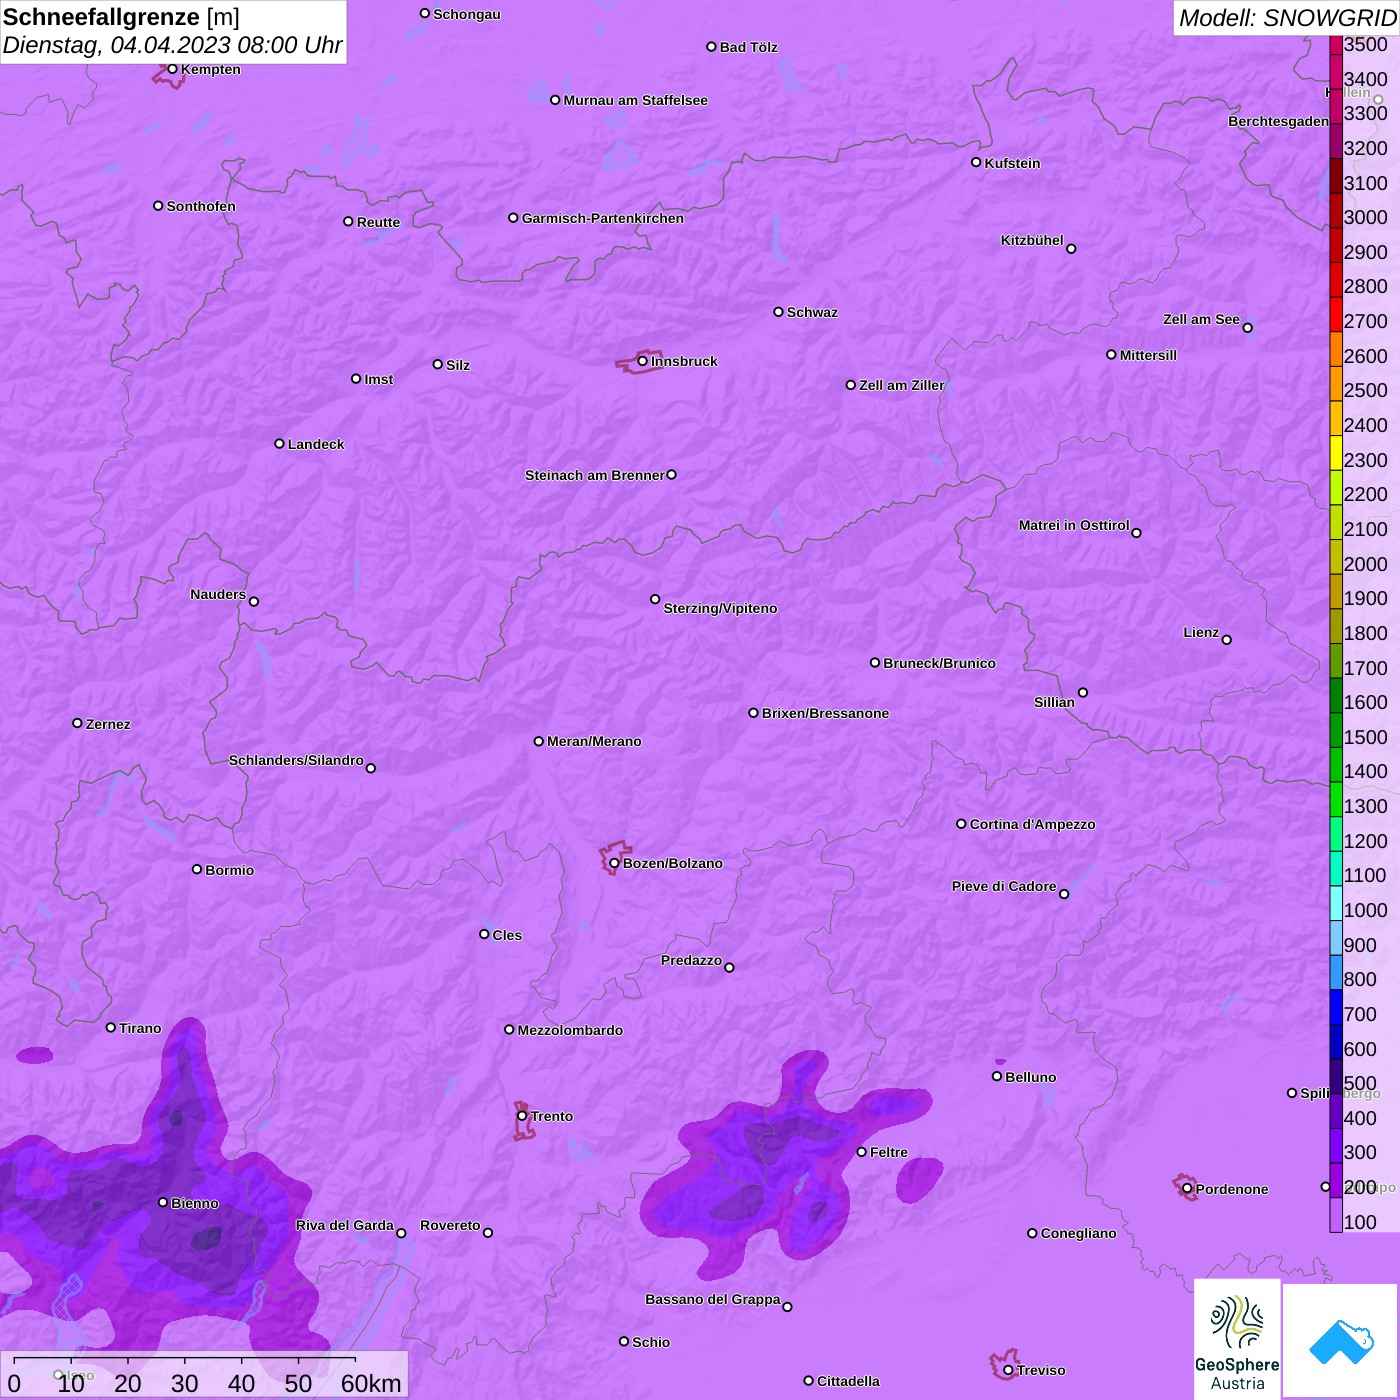Click the GeoSphere Austria logo
Screen dimensions: 1400x1400
[1237, 1342]
